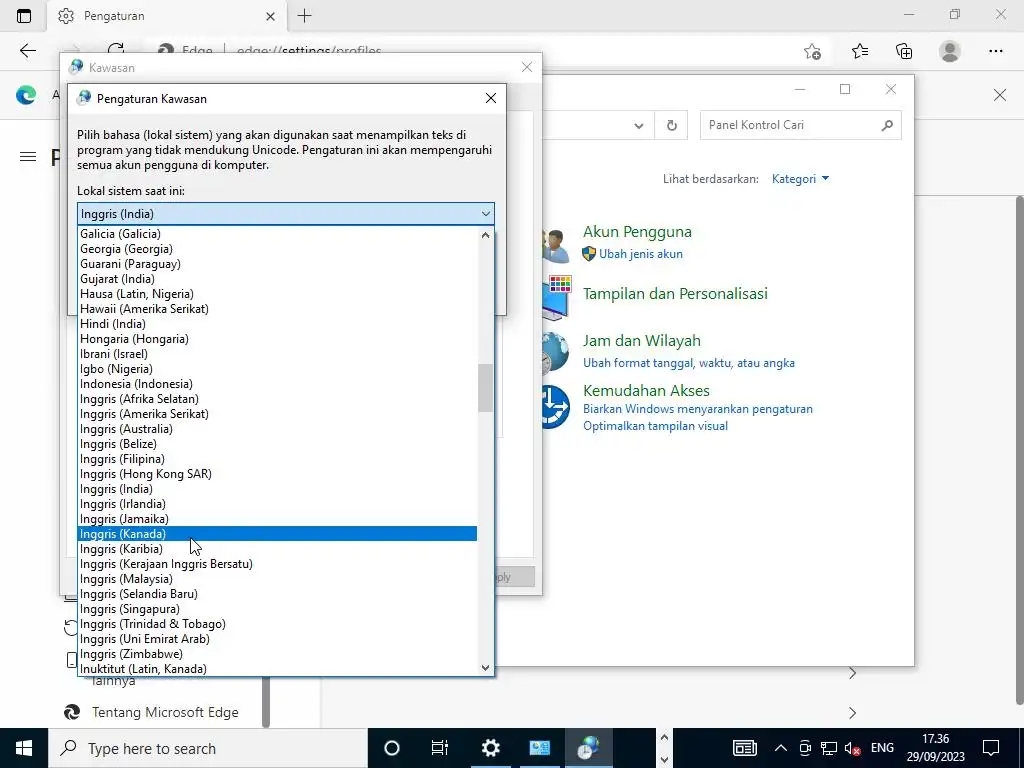Select Inggris (Kanada) highlighted item
Image resolution: width=1024 pixels, height=768 pixels.
(x=277, y=534)
